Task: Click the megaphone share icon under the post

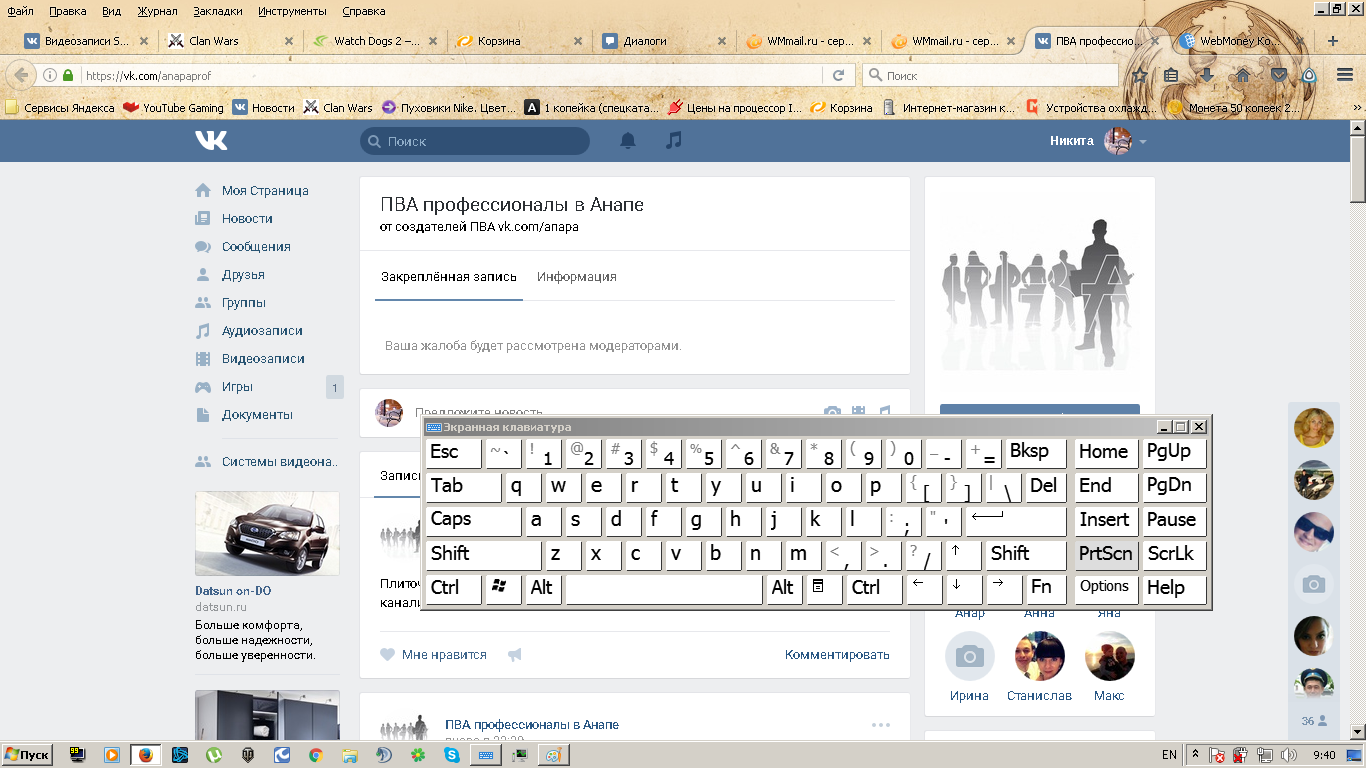Action: [515, 655]
